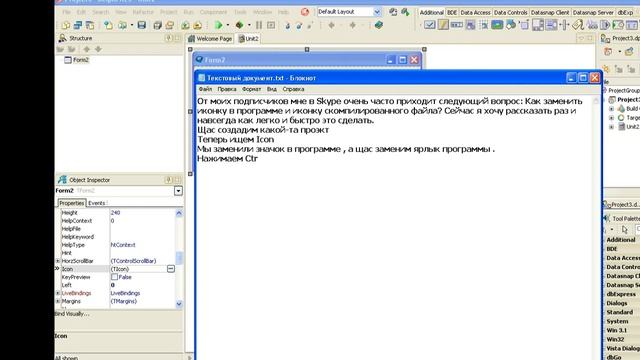
Task: Open the Run button dropdown arrow
Action: (x=228, y=25)
